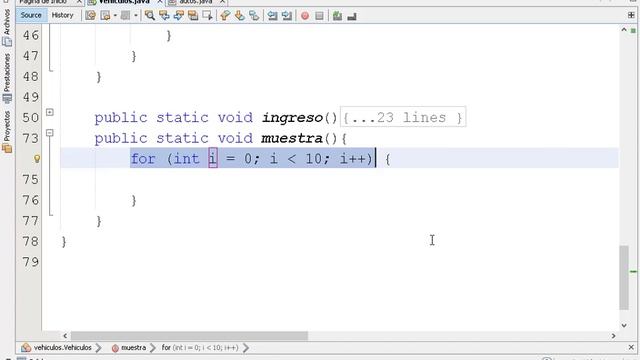The width and height of the screenshot is (640, 360).
Task: Stop macro recording square icon
Action: [319, 16]
